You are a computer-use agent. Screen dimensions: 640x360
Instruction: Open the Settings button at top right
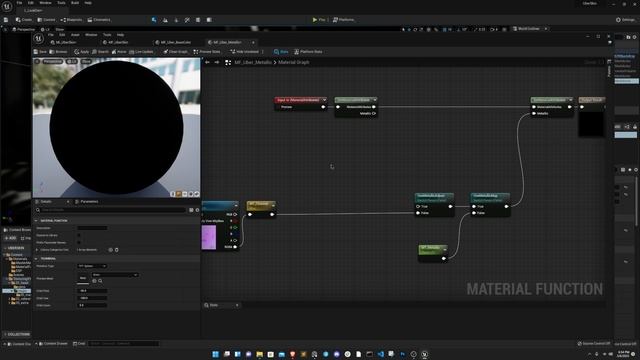pos(625,20)
